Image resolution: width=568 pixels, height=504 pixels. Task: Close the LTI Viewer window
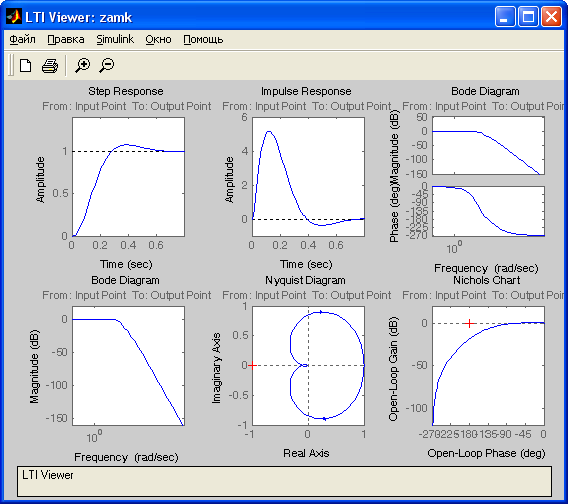[x=551, y=17]
